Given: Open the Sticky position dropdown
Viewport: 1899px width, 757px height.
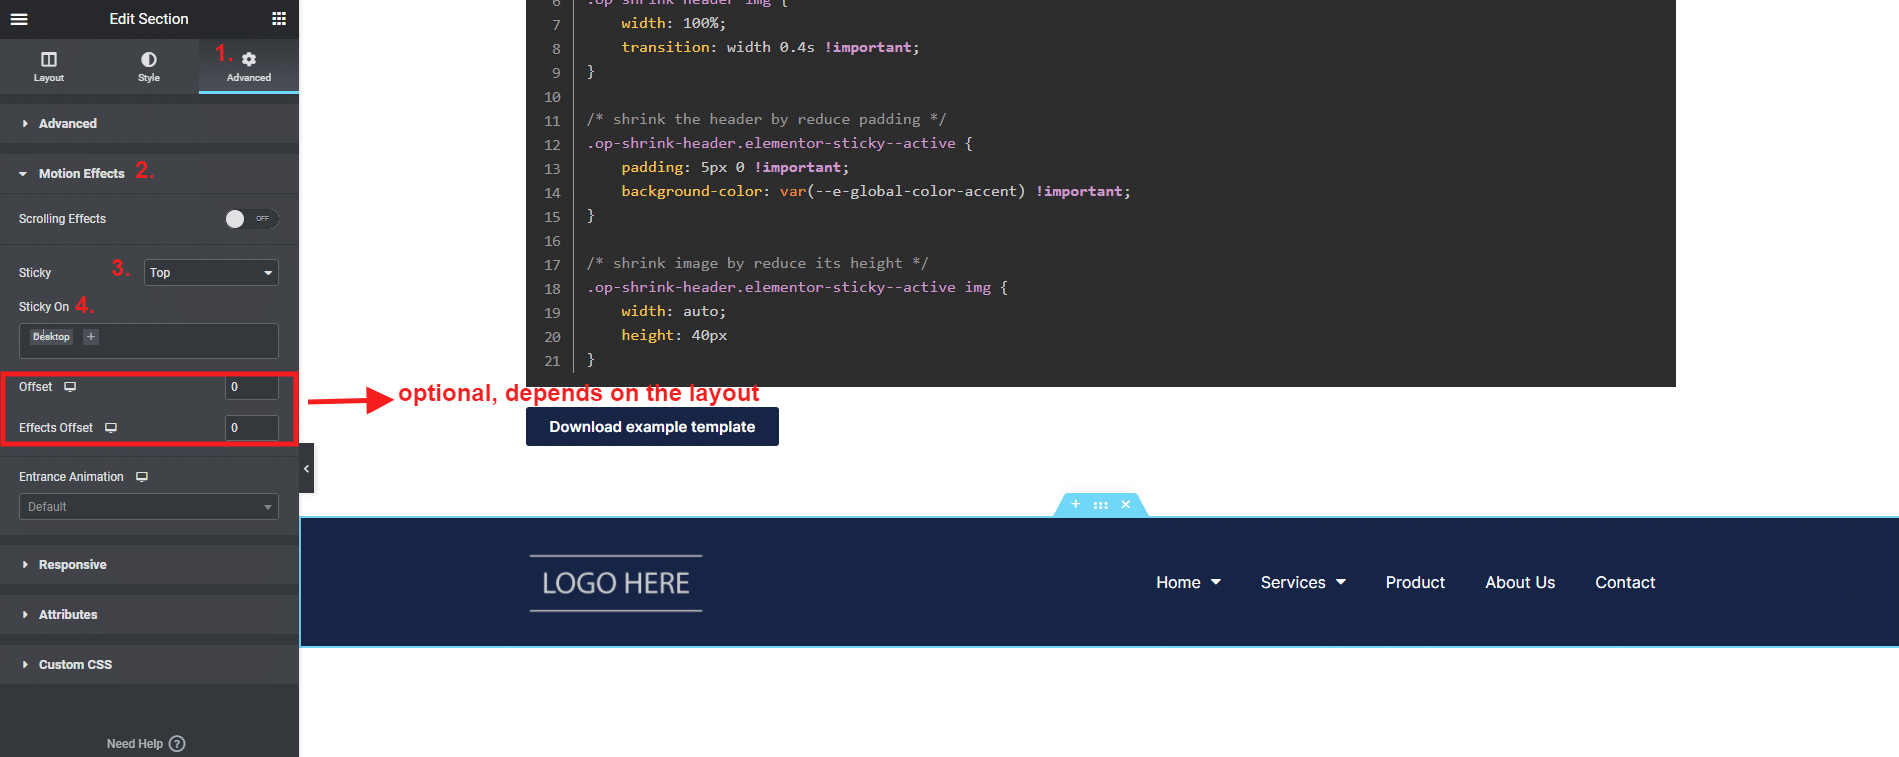Looking at the screenshot, I should [x=211, y=273].
